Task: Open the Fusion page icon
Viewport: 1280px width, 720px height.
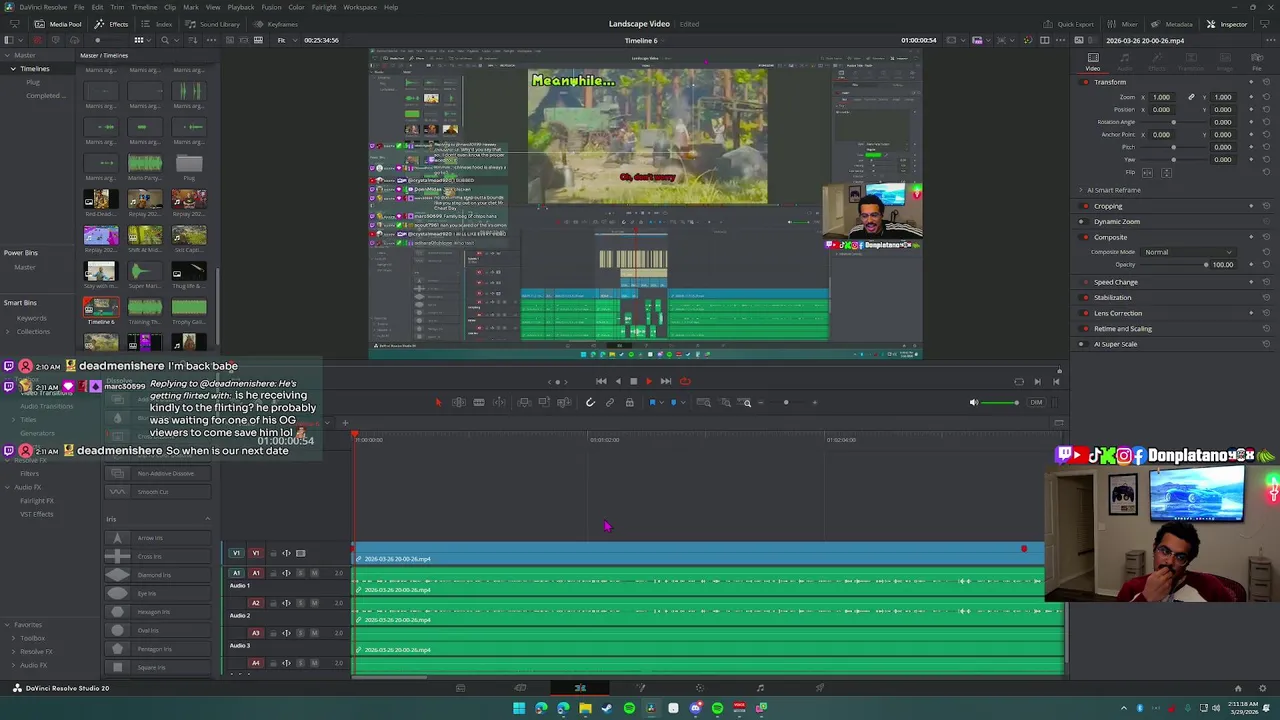Action: coord(641,688)
